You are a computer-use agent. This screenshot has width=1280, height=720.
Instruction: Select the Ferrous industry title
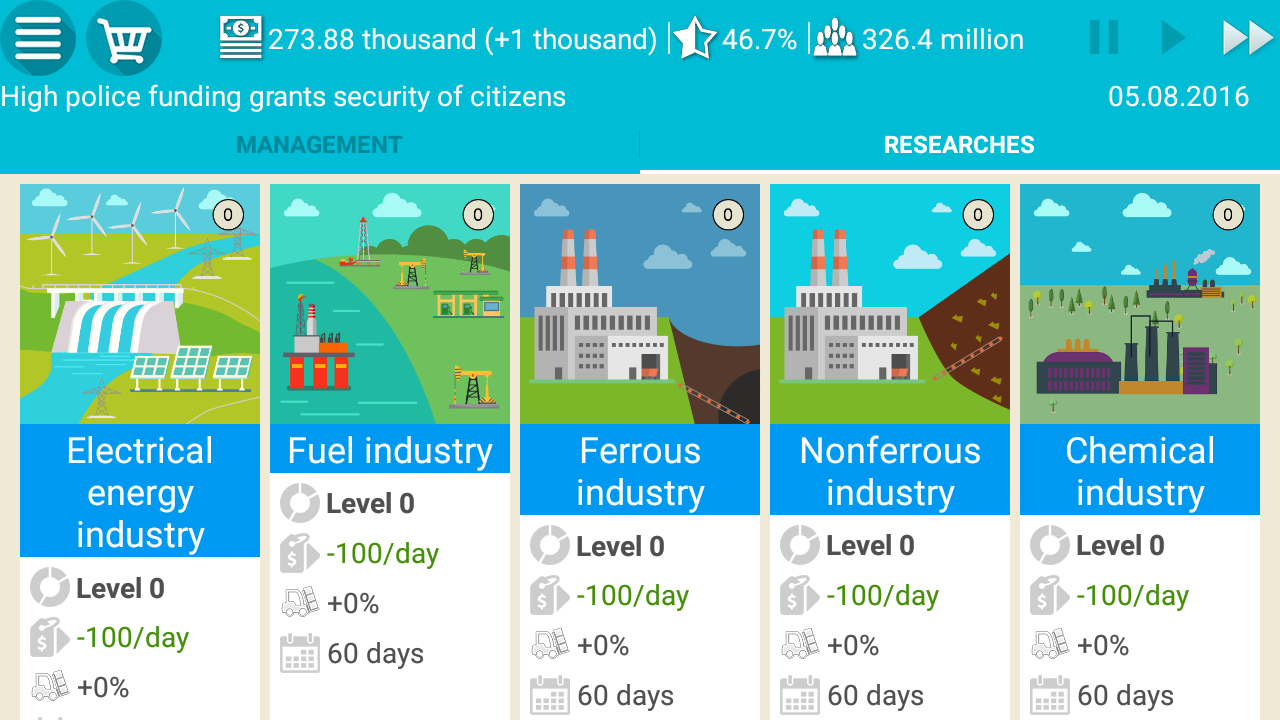[x=640, y=471]
